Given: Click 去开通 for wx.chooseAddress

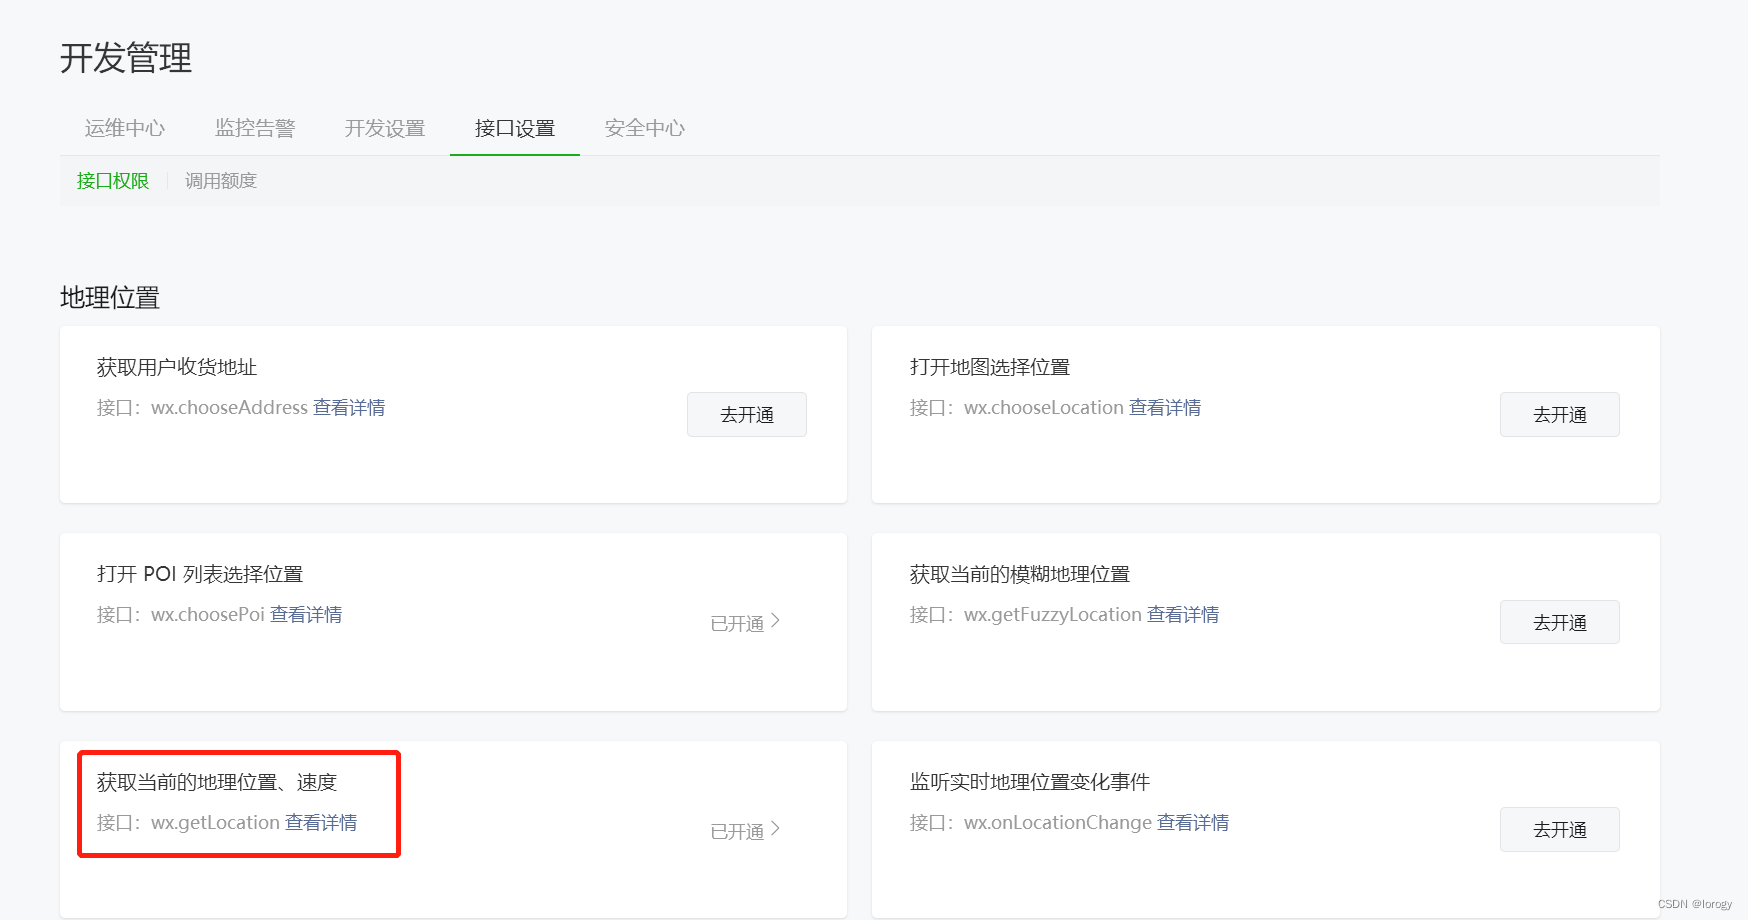Looking at the screenshot, I should click(x=747, y=415).
